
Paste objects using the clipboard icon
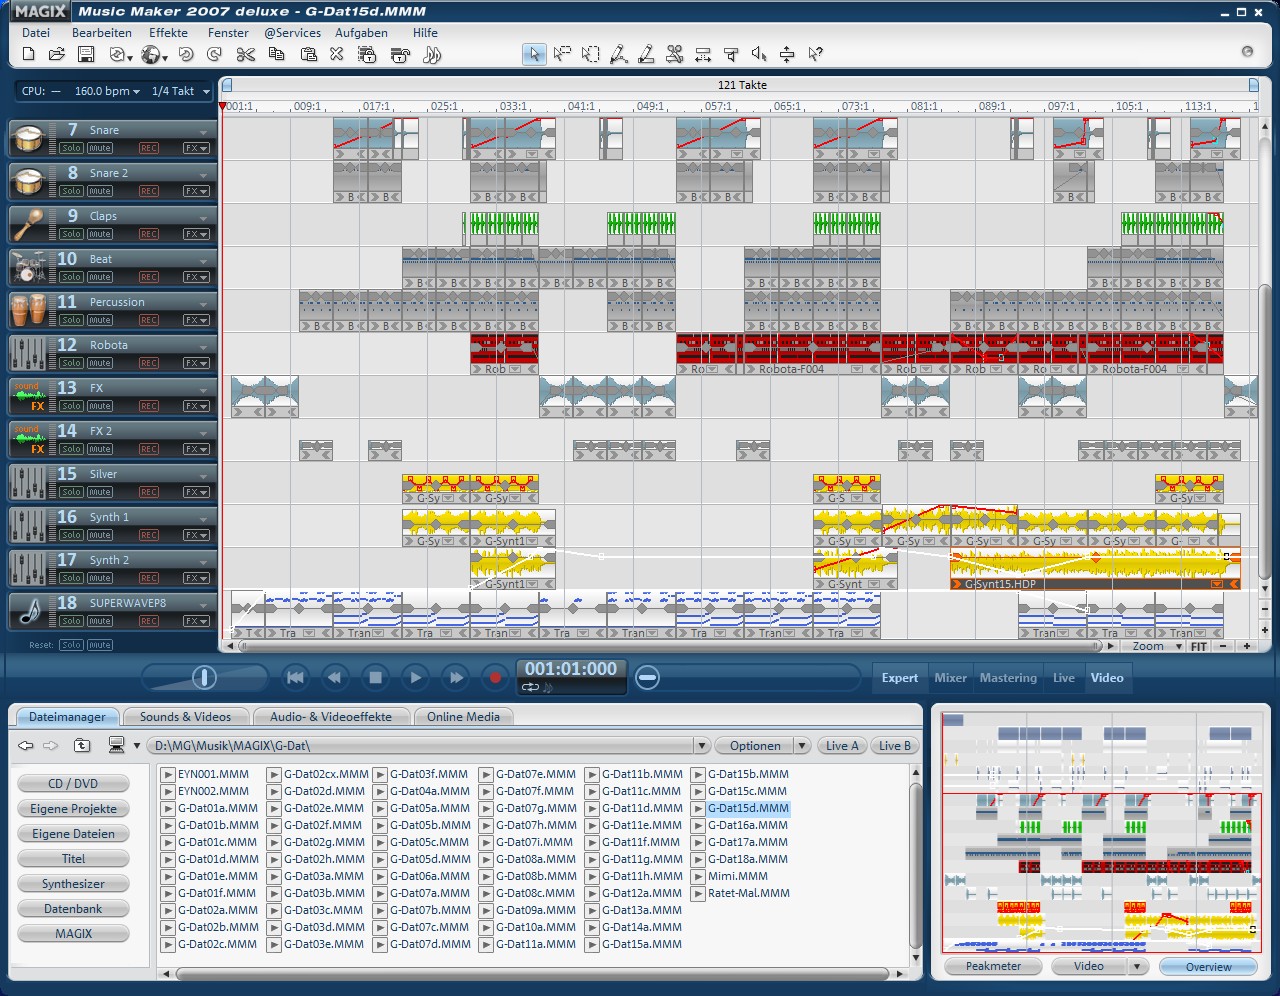point(309,54)
